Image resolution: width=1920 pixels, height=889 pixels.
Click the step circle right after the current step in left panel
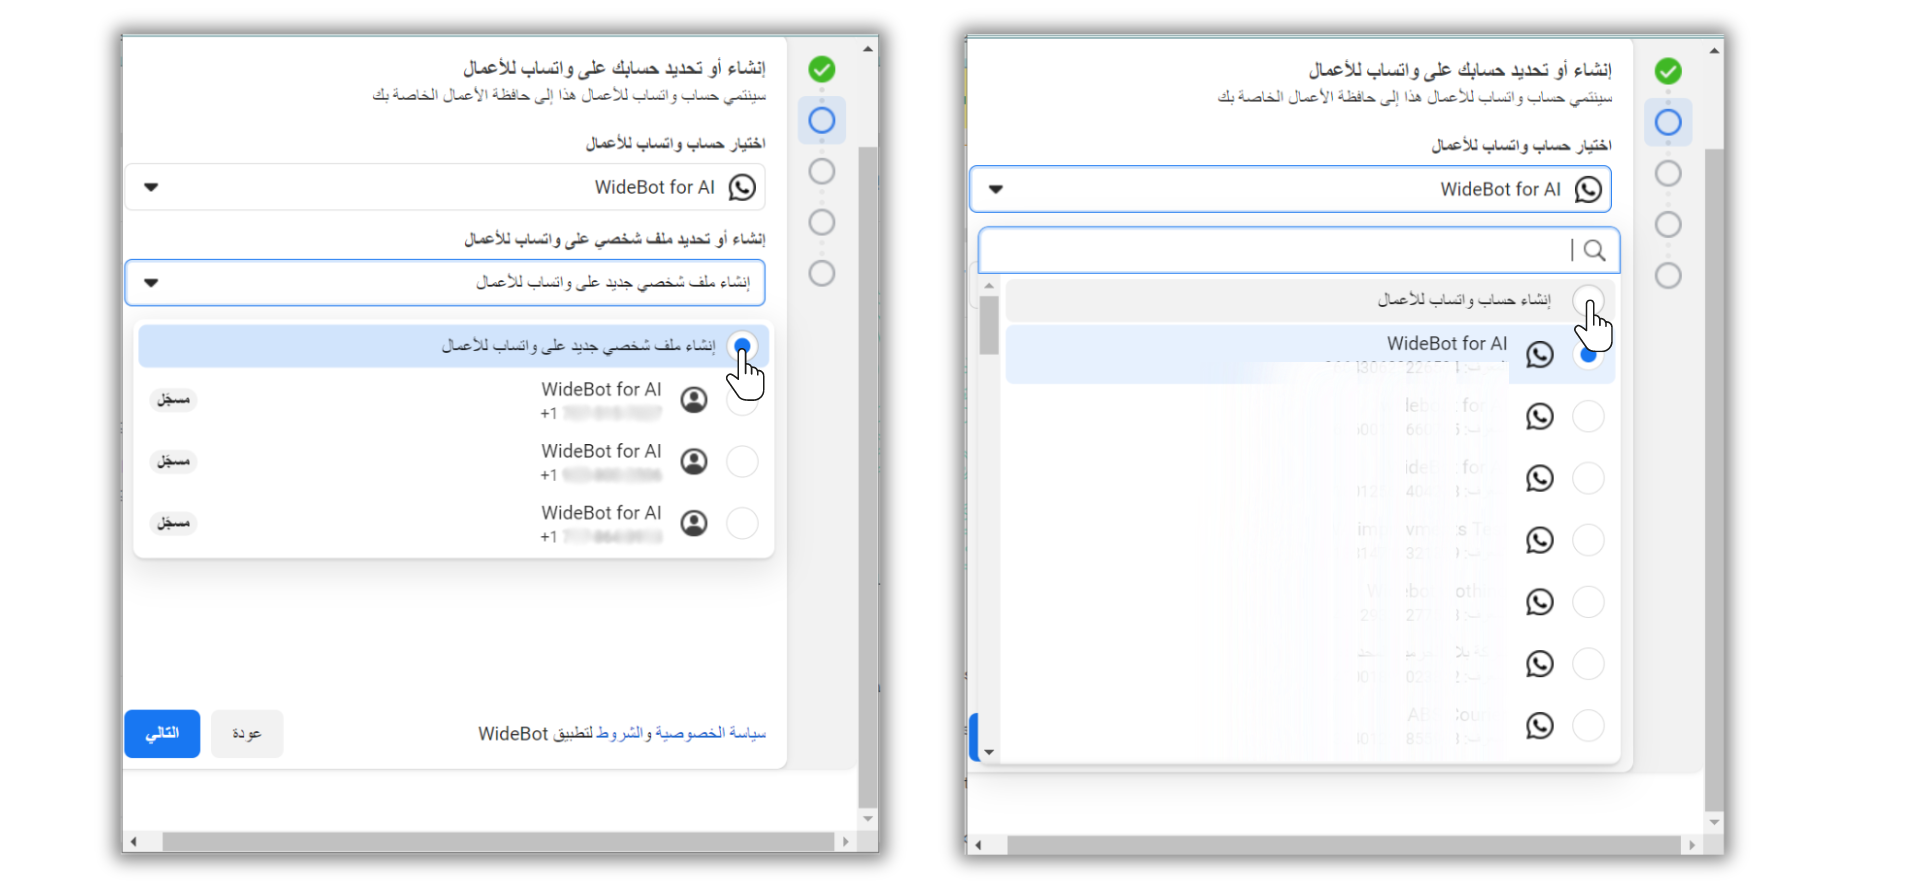[x=822, y=171]
